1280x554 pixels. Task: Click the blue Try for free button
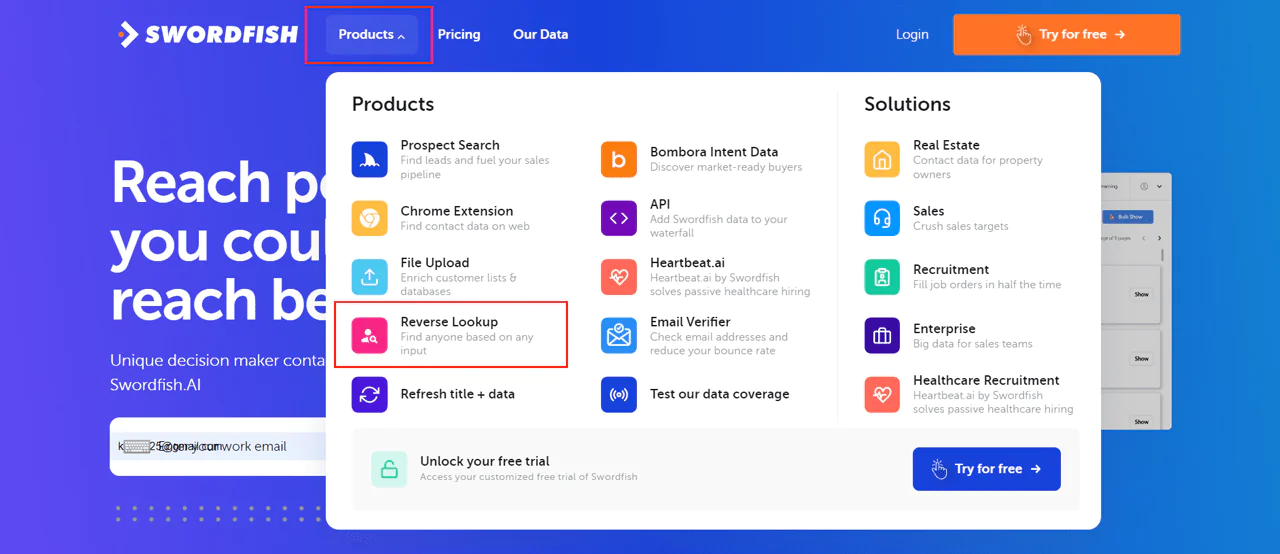(987, 469)
